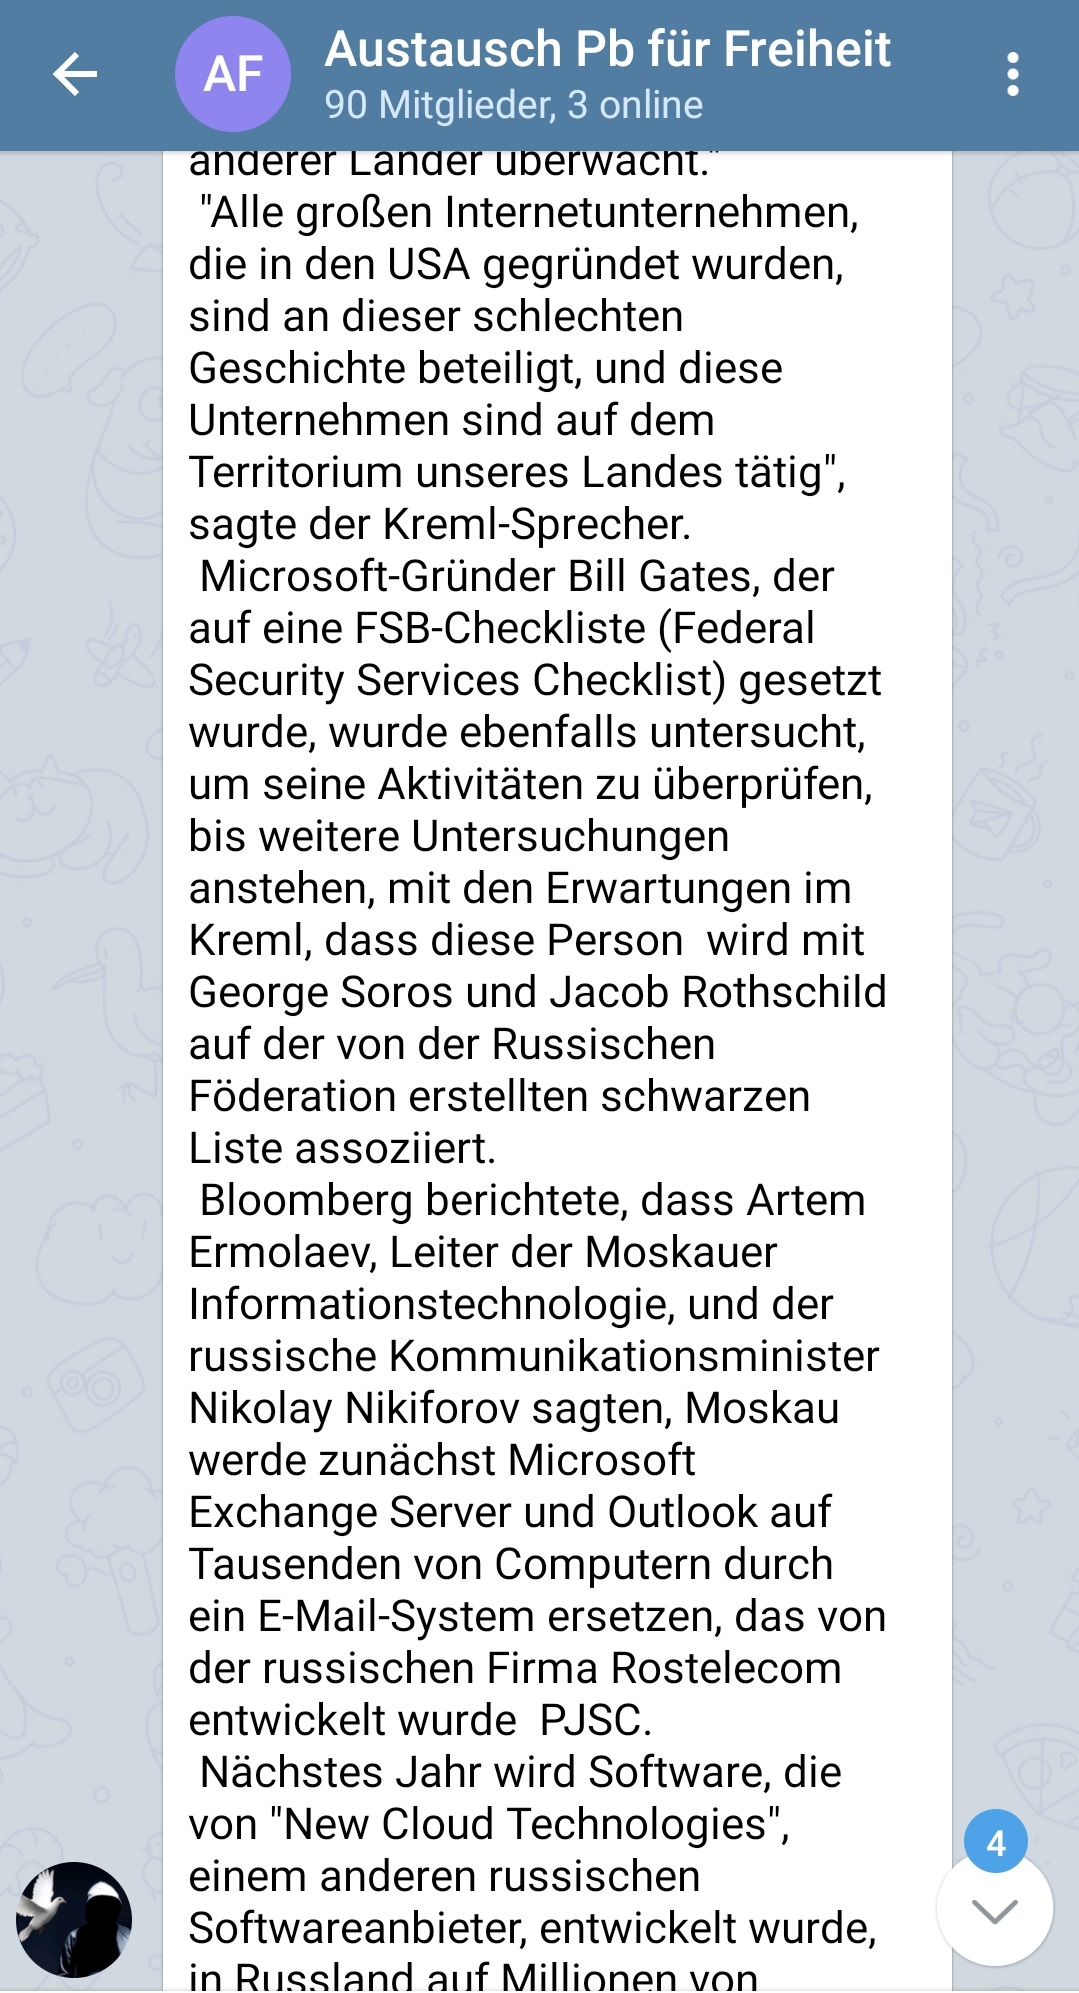Tap the "Nikolay Nikiforov sagten" line
Screen dimensions: 1079x1993
coord(514,1408)
